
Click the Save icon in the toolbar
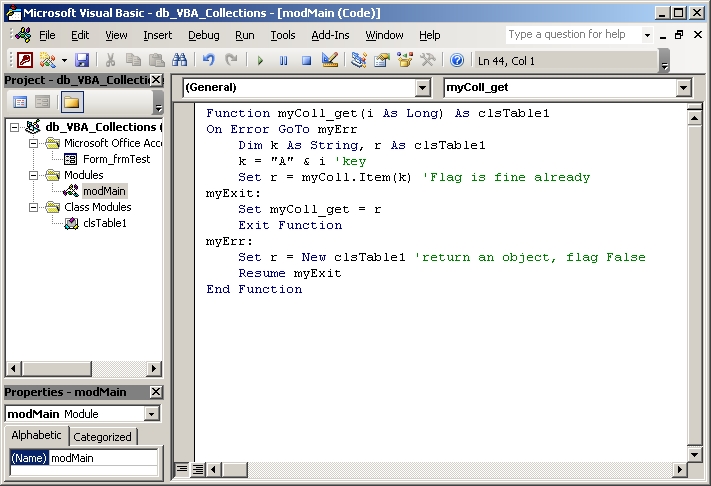click(x=82, y=61)
